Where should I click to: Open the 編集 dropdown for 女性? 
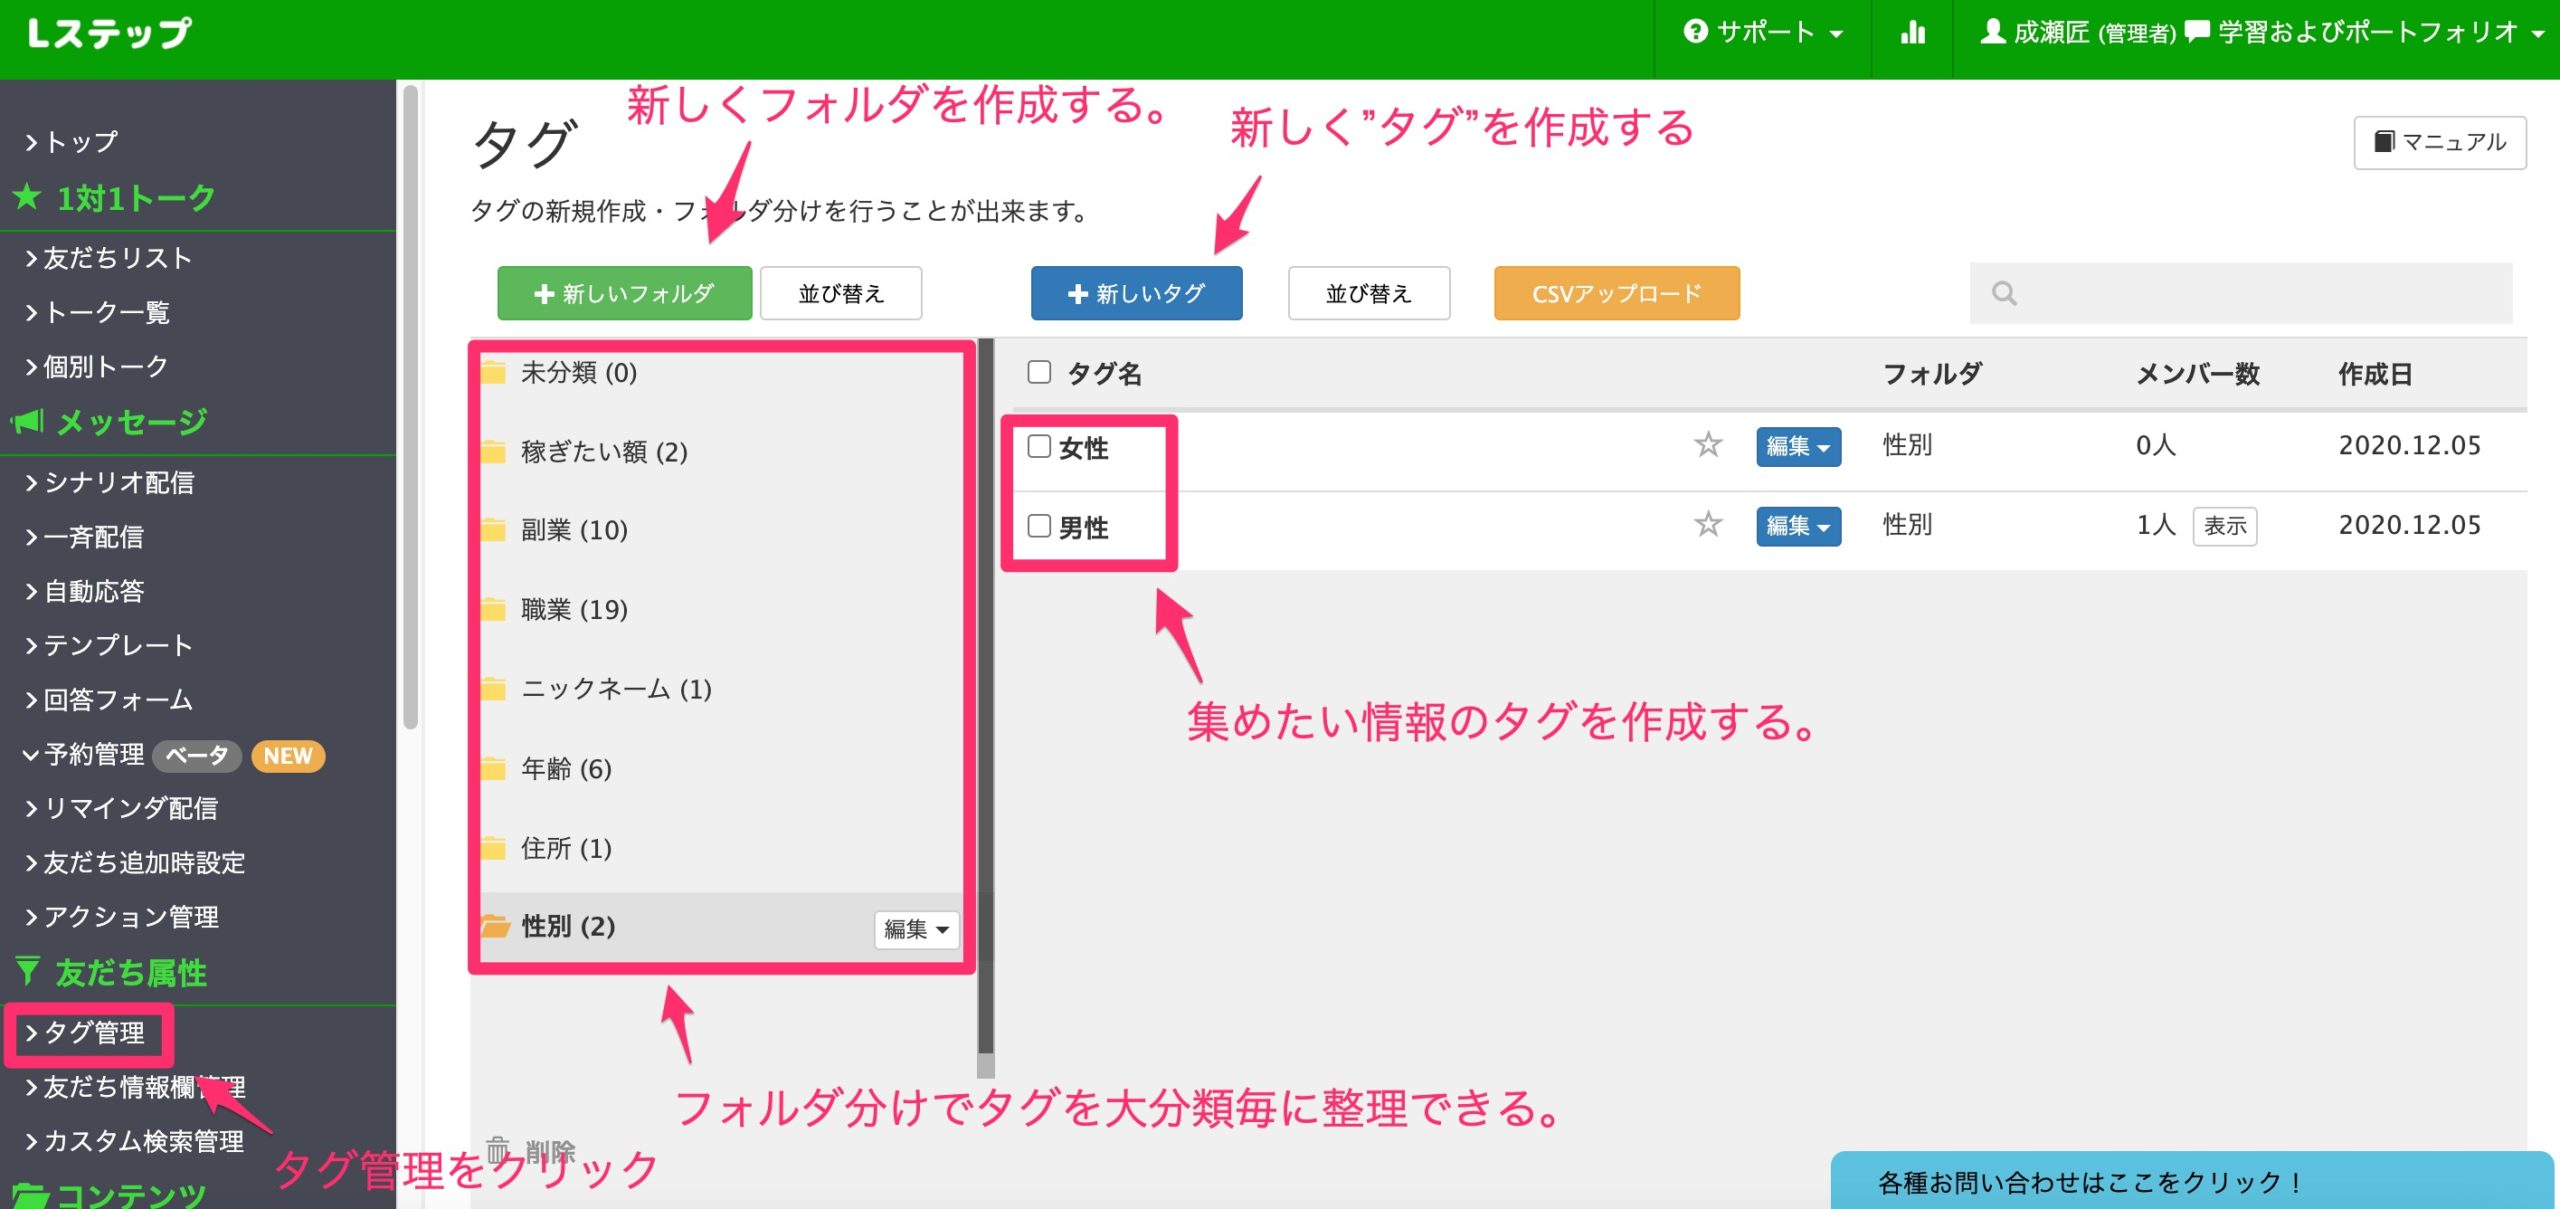pyautogui.click(x=1797, y=446)
